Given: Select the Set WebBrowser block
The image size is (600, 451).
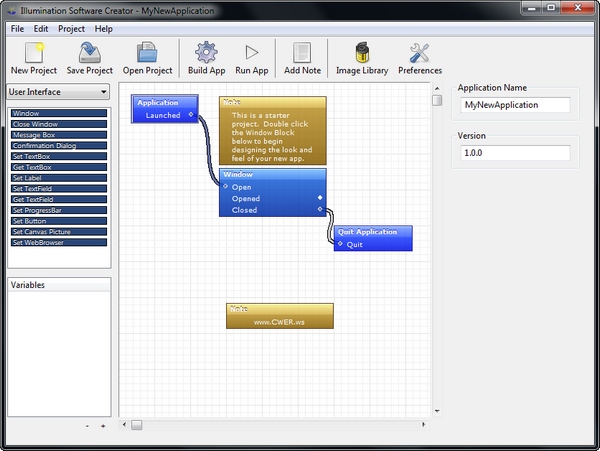Looking at the screenshot, I should point(58,243).
